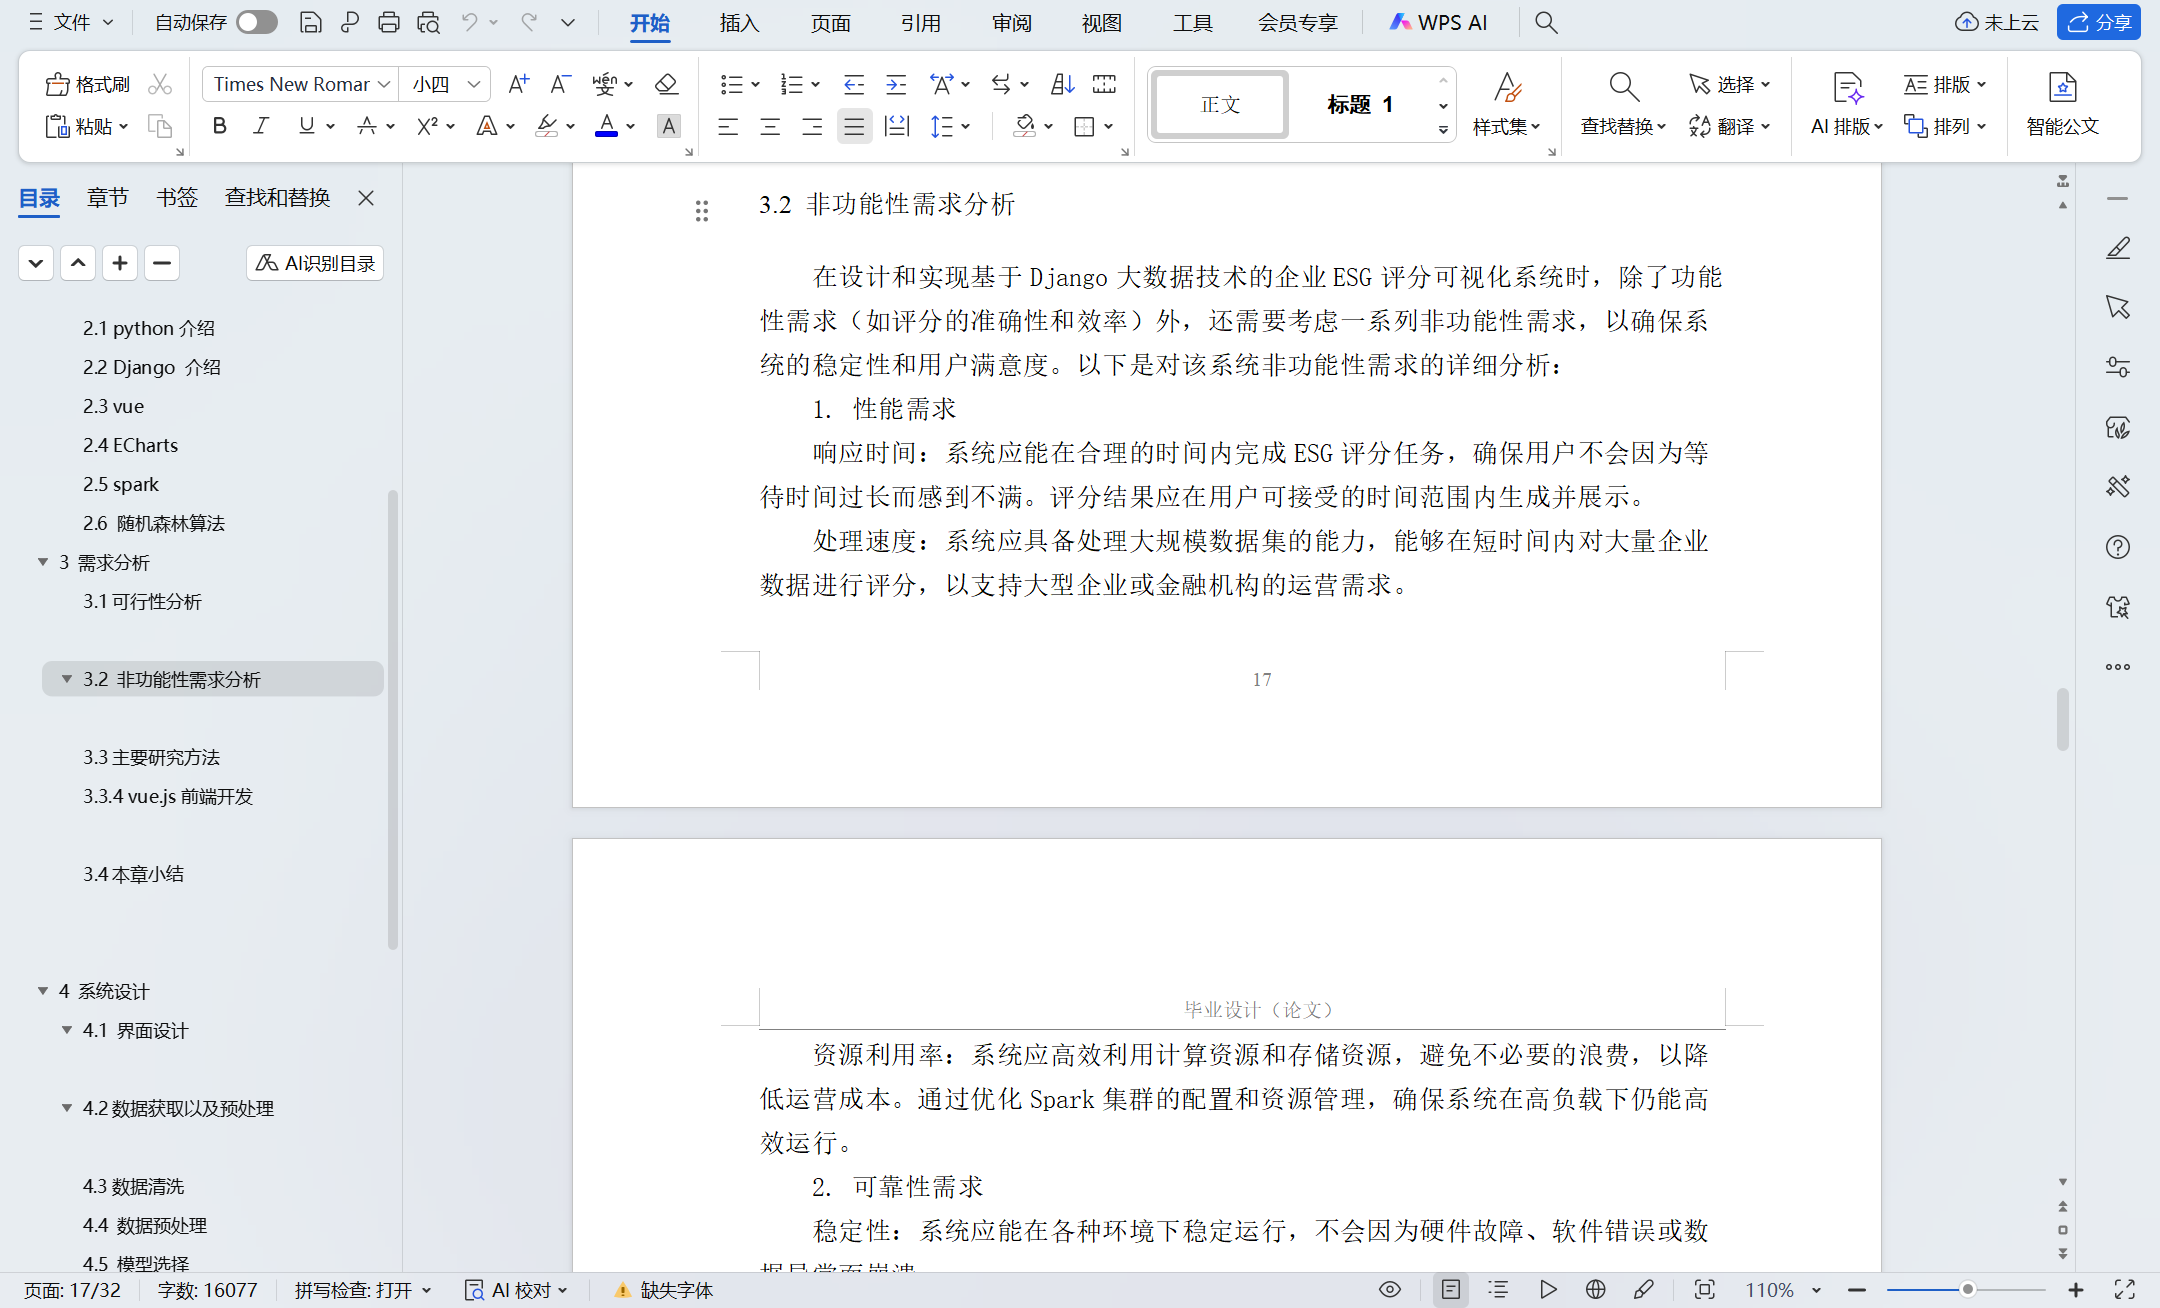2160x1308 pixels.
Task: Click the Print icon in quick toolbar
Action: click(389, 22)
